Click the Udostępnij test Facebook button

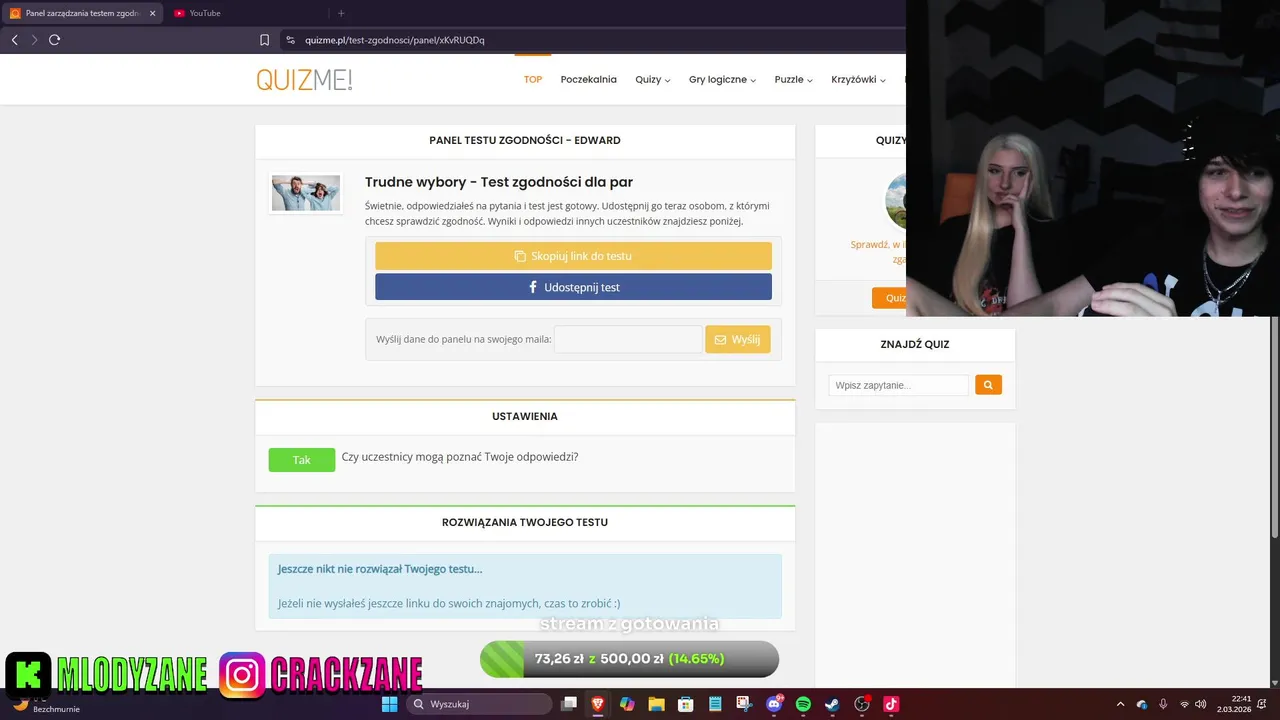click(x=573, y=287)
